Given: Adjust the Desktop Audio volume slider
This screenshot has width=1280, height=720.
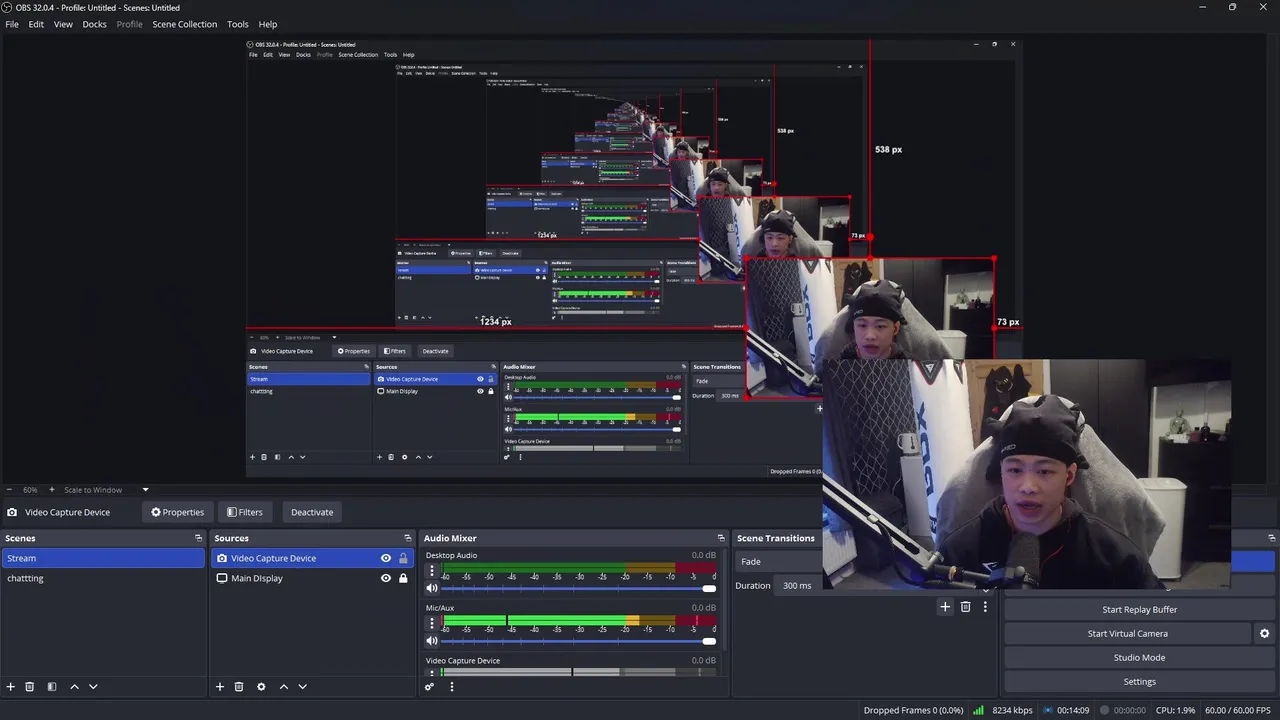Looking at the screenshot, I should click(x=579, y=588).
